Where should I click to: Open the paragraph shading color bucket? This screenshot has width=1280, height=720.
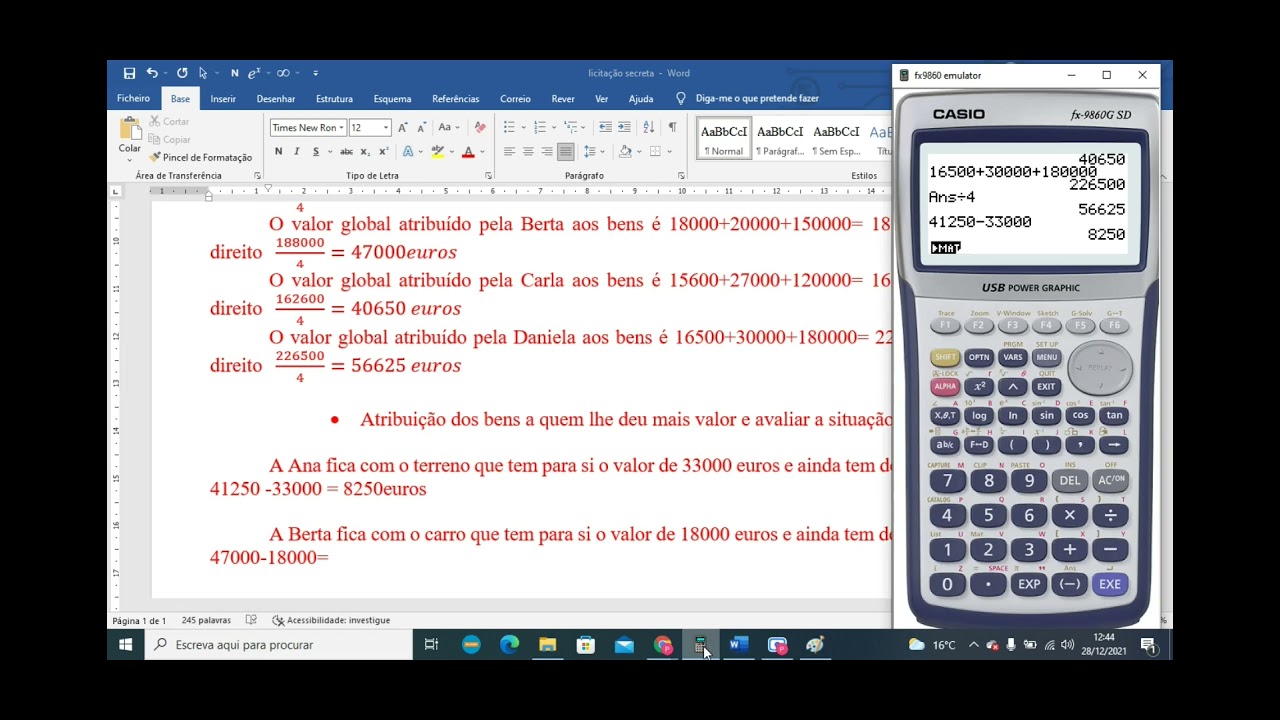coord(625,152)
